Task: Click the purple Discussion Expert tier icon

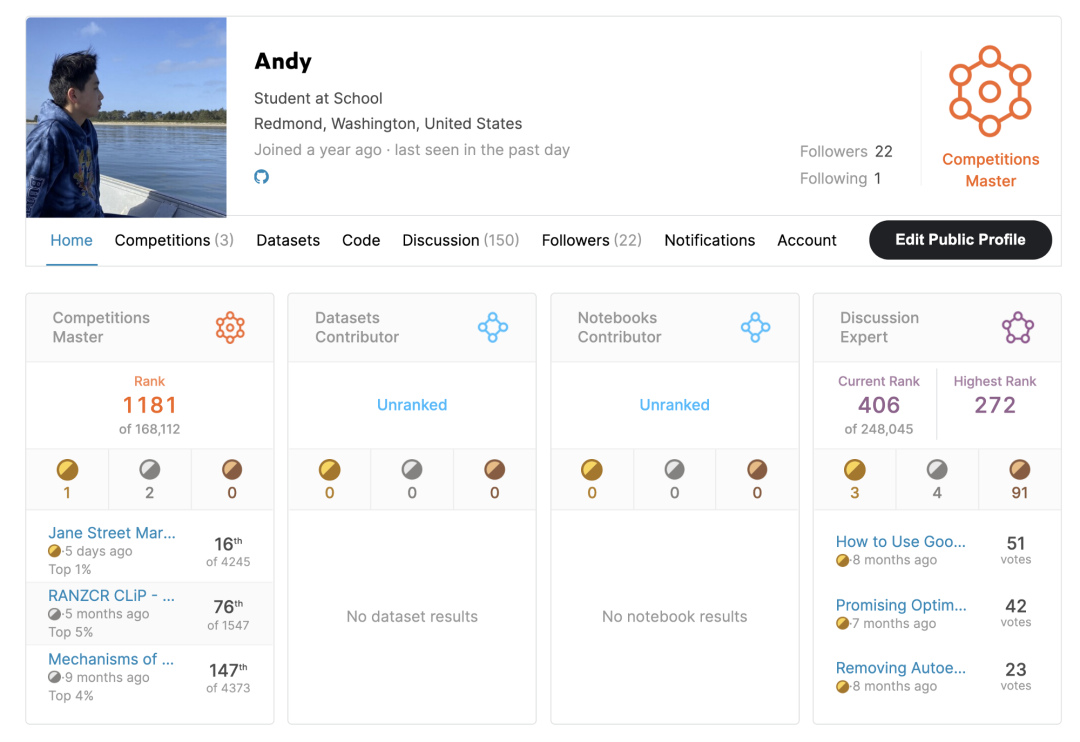Action: click(x=1017, y=327)
